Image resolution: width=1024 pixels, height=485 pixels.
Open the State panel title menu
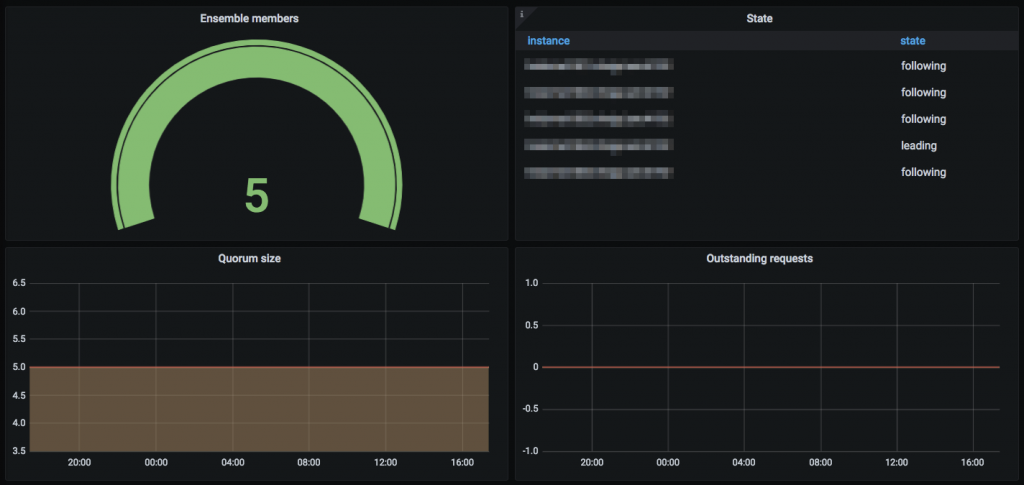pyautogui.click(x=759, y=19)
